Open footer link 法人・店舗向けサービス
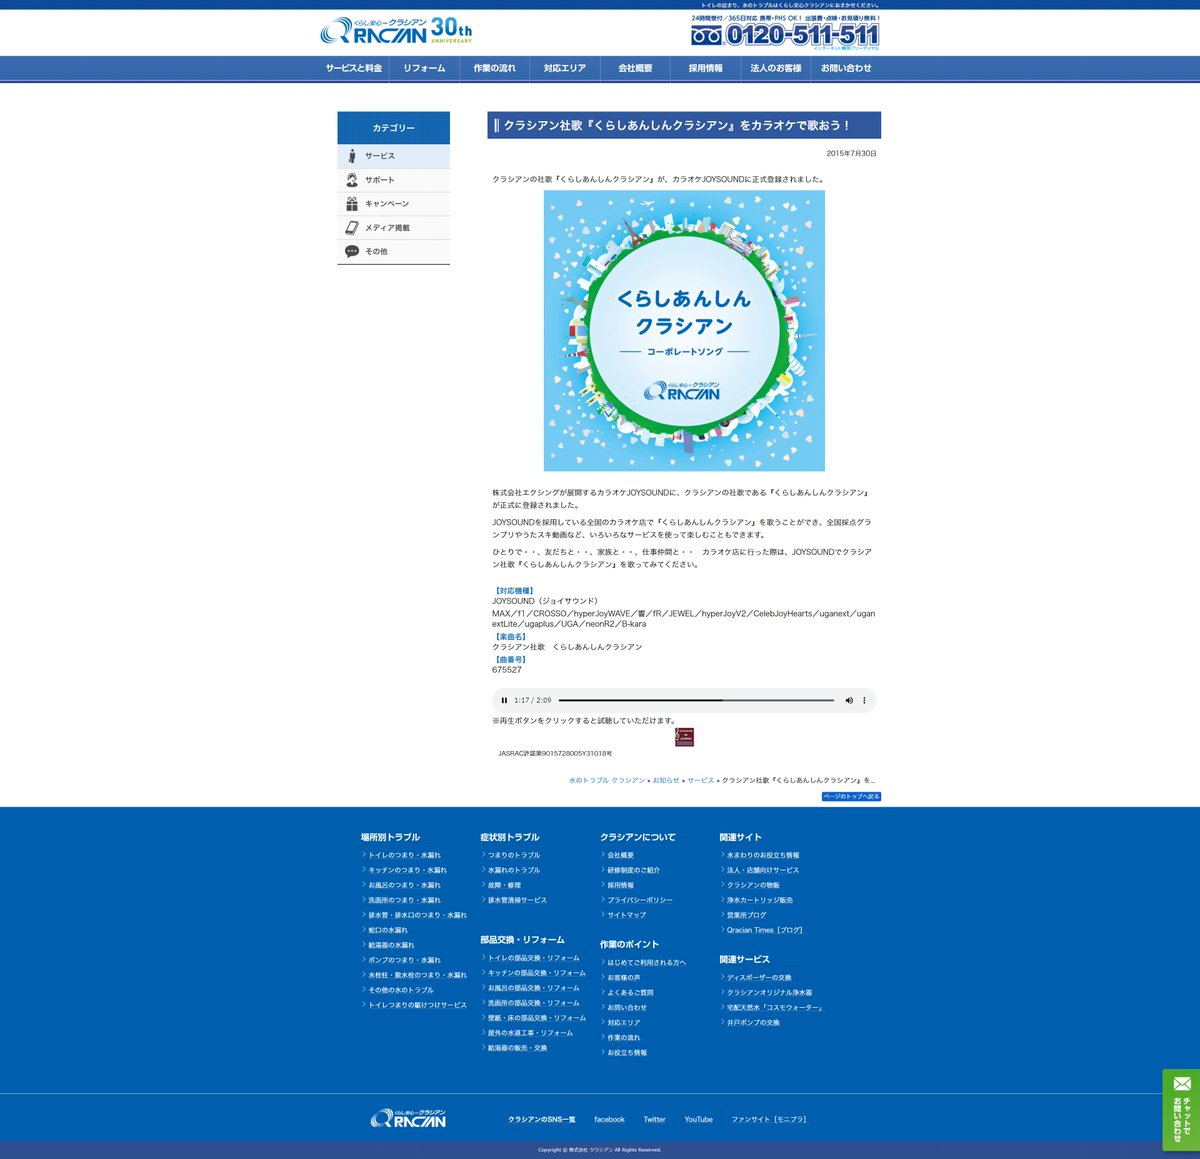This screenshot has width=1200, height=1159. (763, 870)
